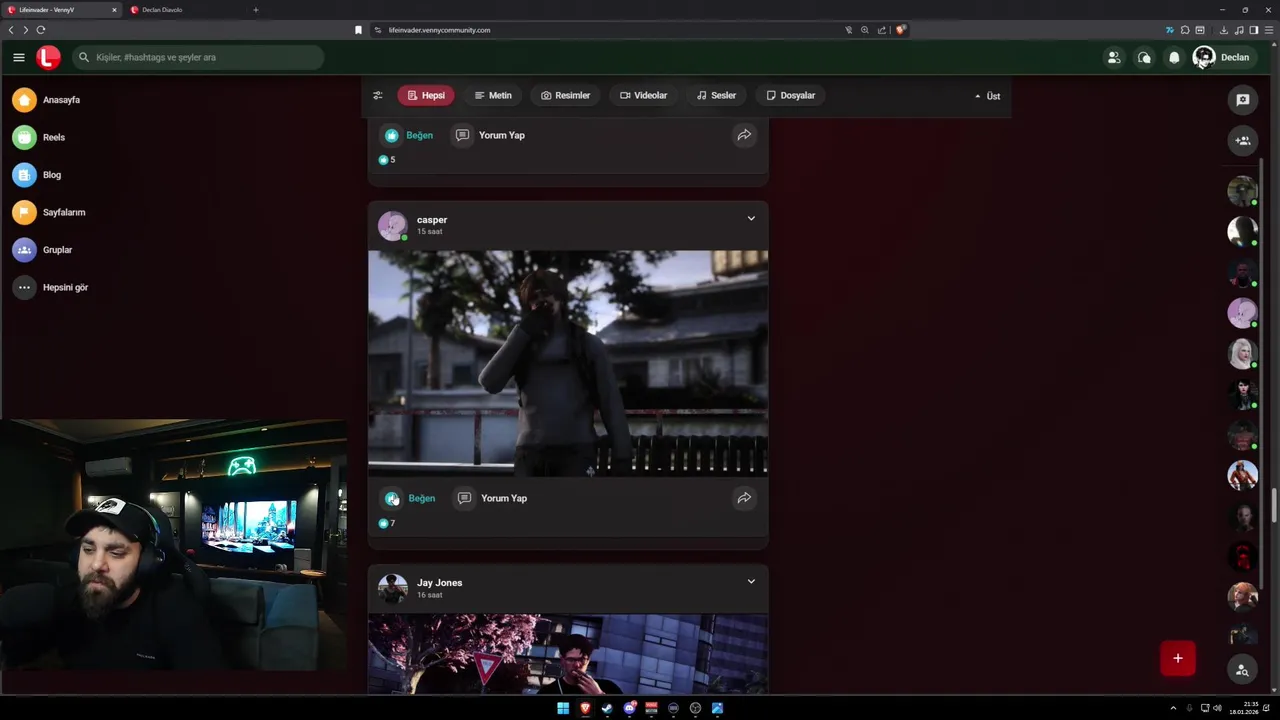Like the top post with 5 reactions
This screenshot has height=720, width=1280.
408,135
